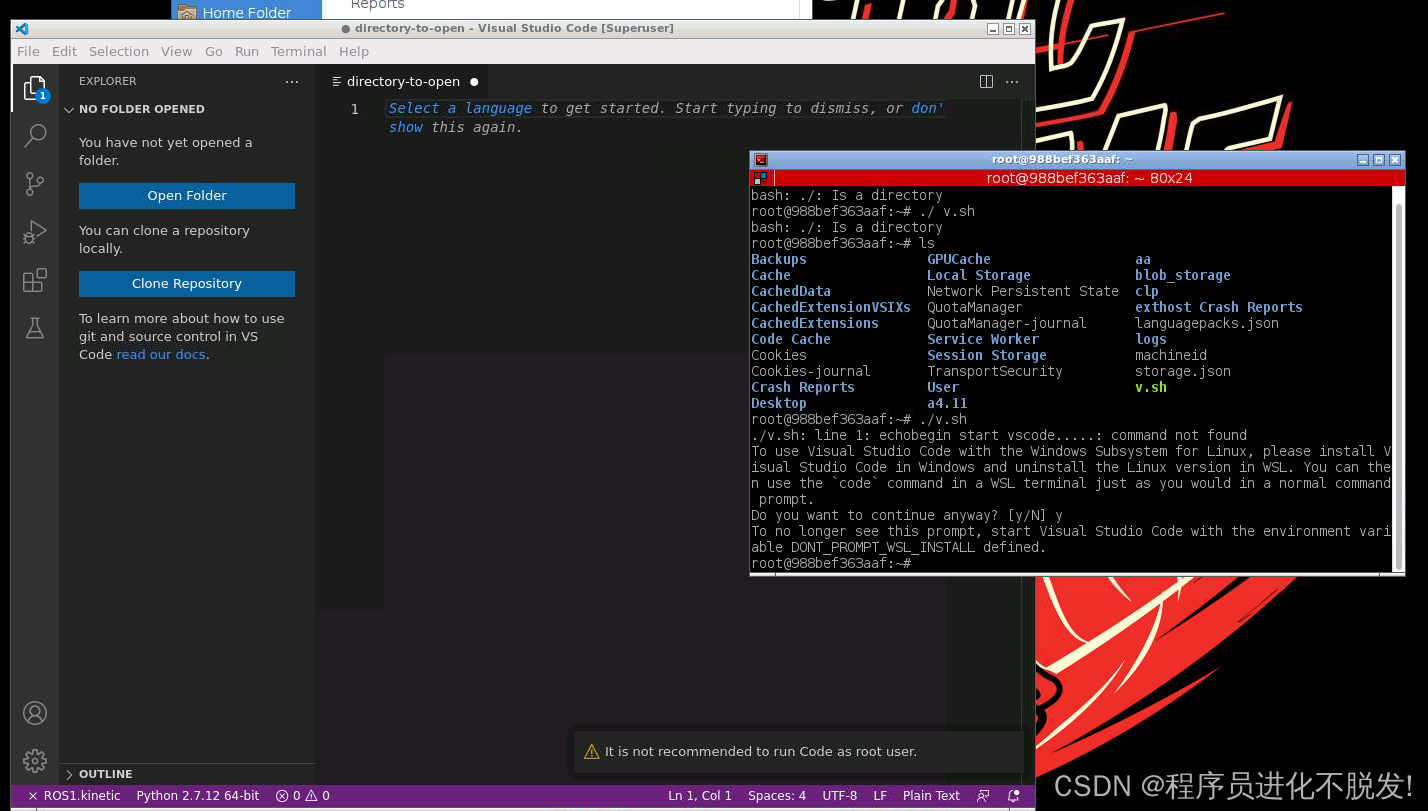Screen dimensions: 1428x811
Task: Open the Manage gear icon
Action: (x=35, y=761)
